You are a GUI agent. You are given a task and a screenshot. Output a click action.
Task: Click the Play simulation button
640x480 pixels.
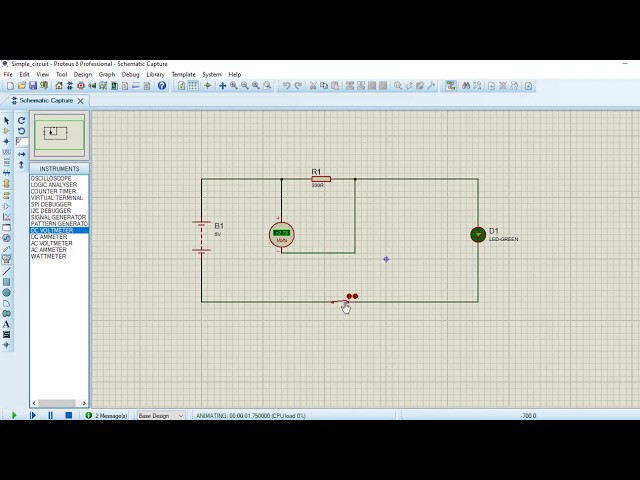click(x=14, y=416)
